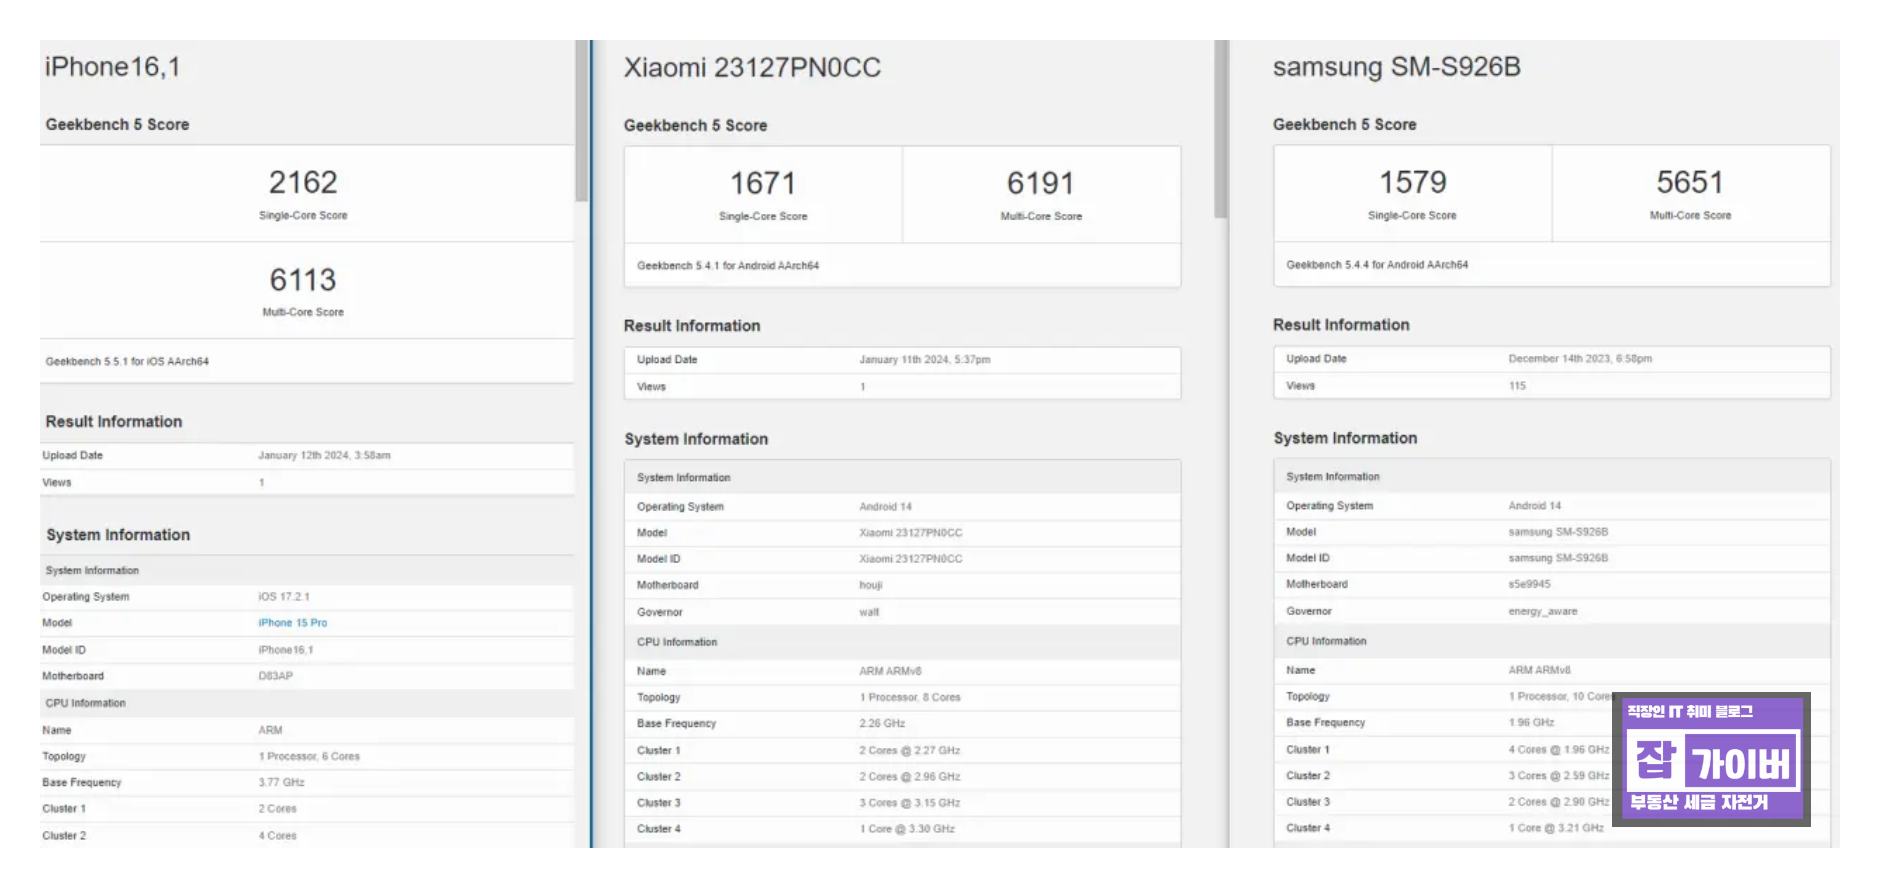Click the iPhone single-core score 2162

click(303, 182)
